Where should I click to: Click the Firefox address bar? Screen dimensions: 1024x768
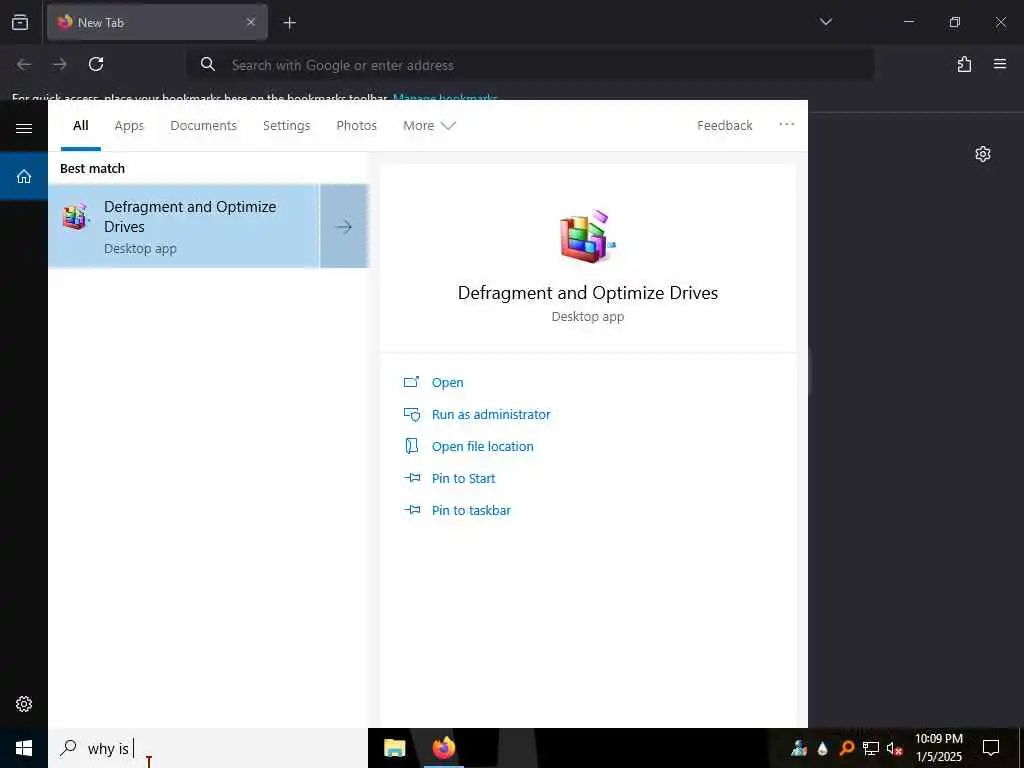point(530,65)
